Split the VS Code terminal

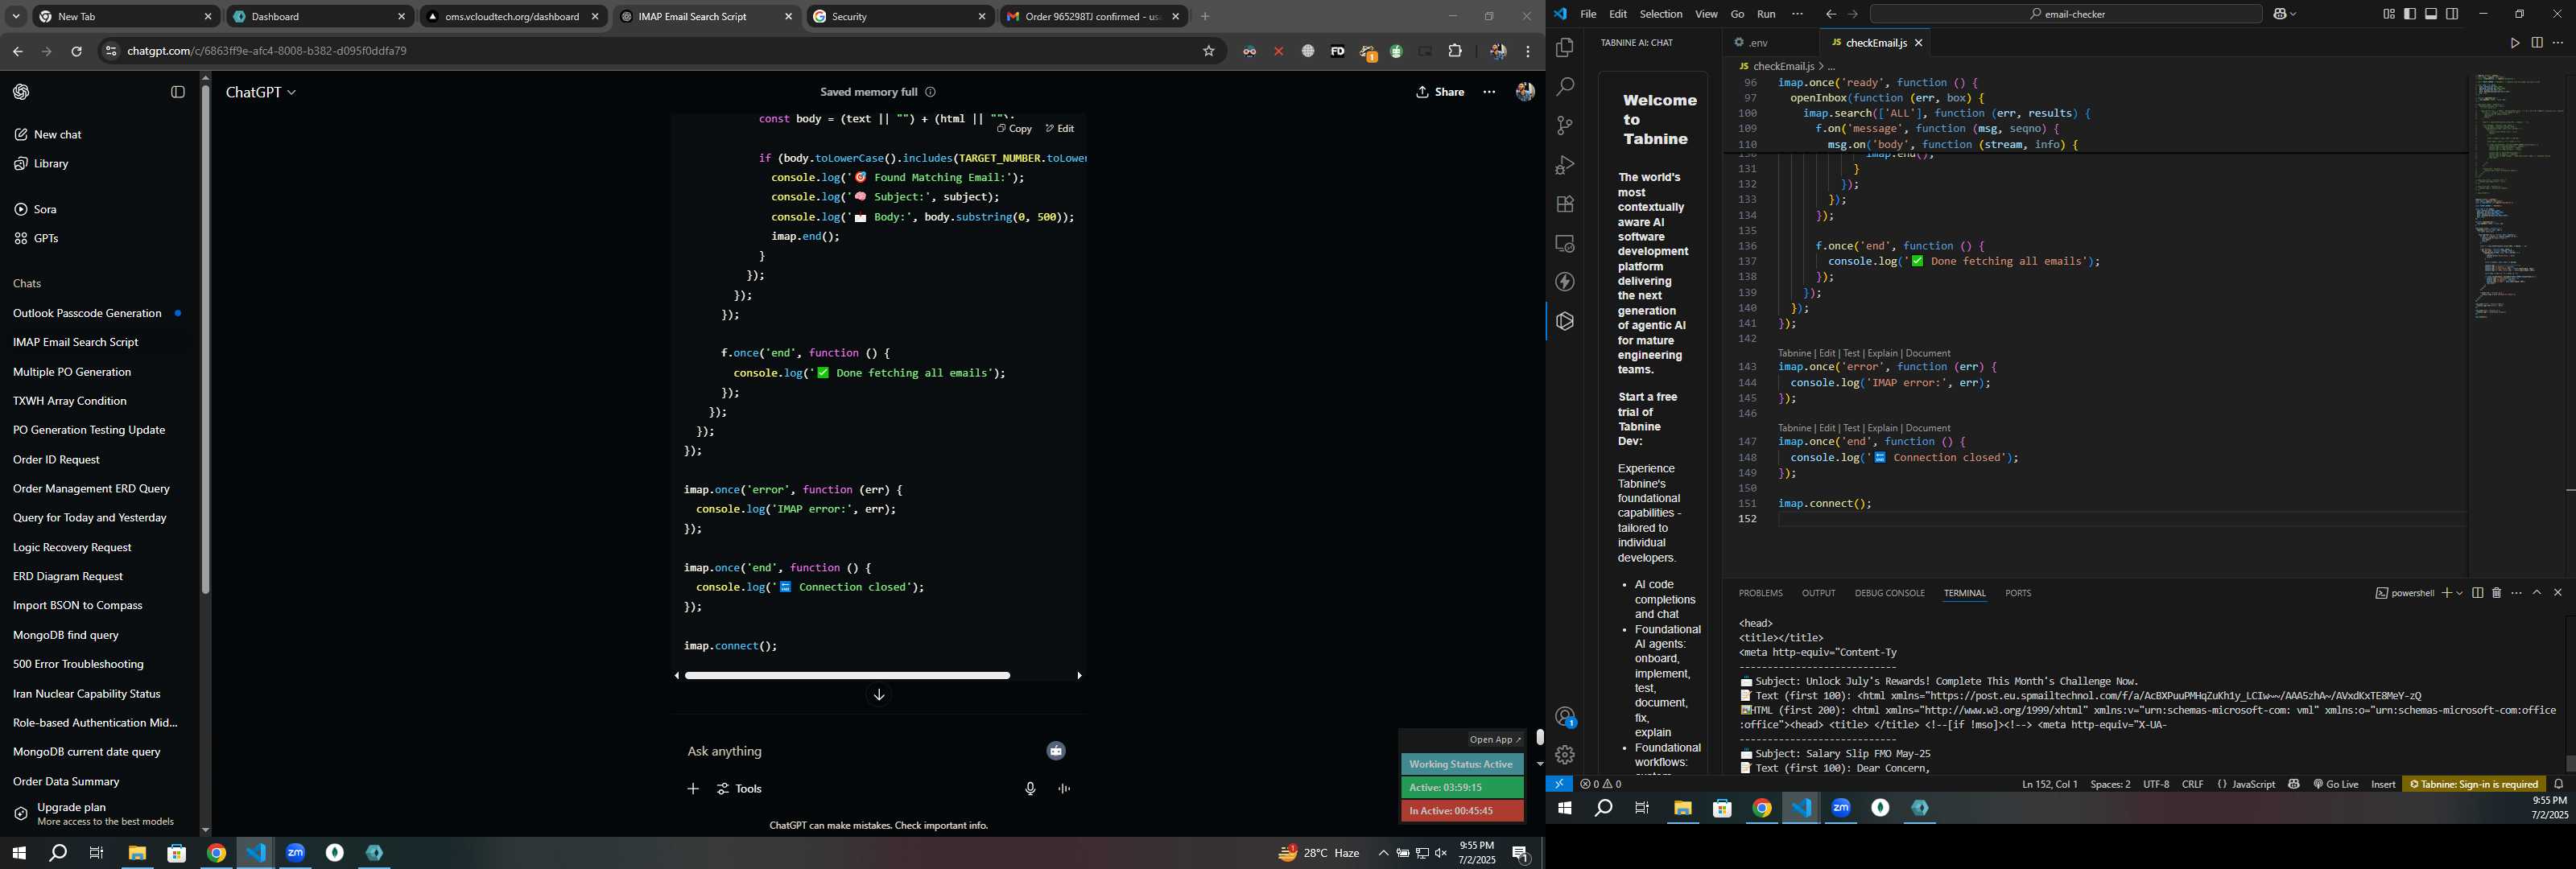click(2477, 593)
